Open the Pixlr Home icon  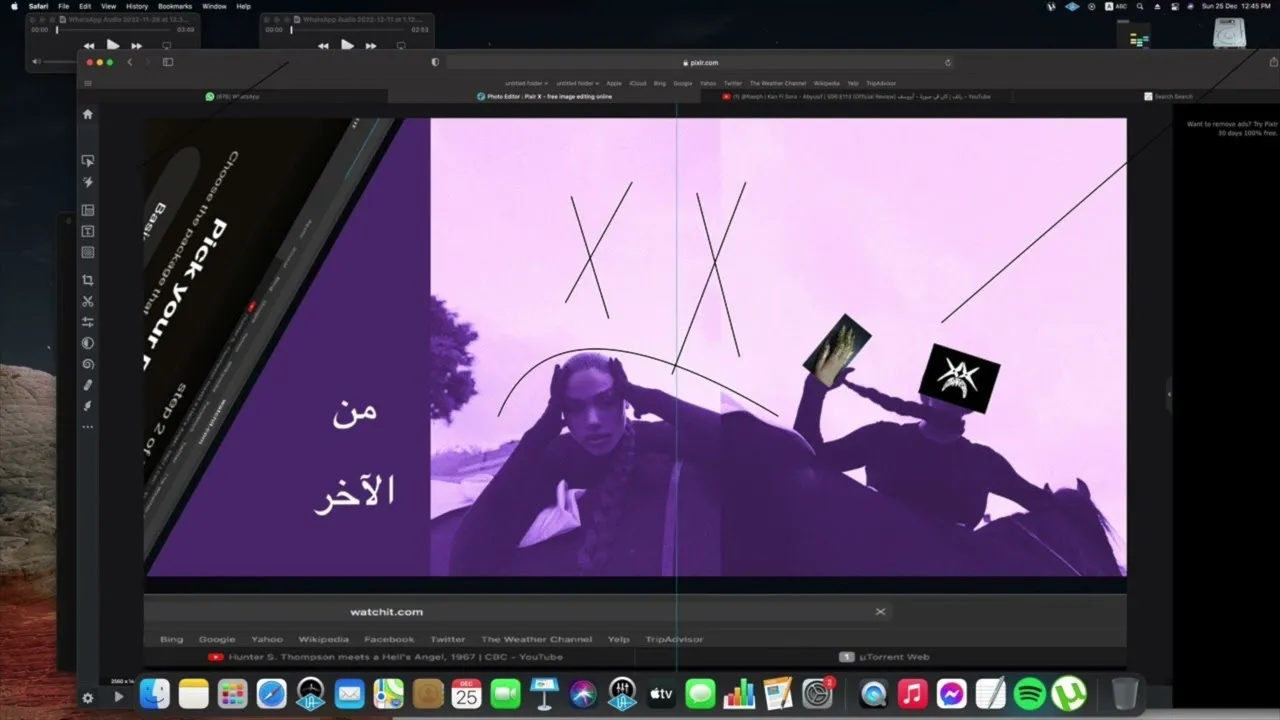[x=88, y=114]
